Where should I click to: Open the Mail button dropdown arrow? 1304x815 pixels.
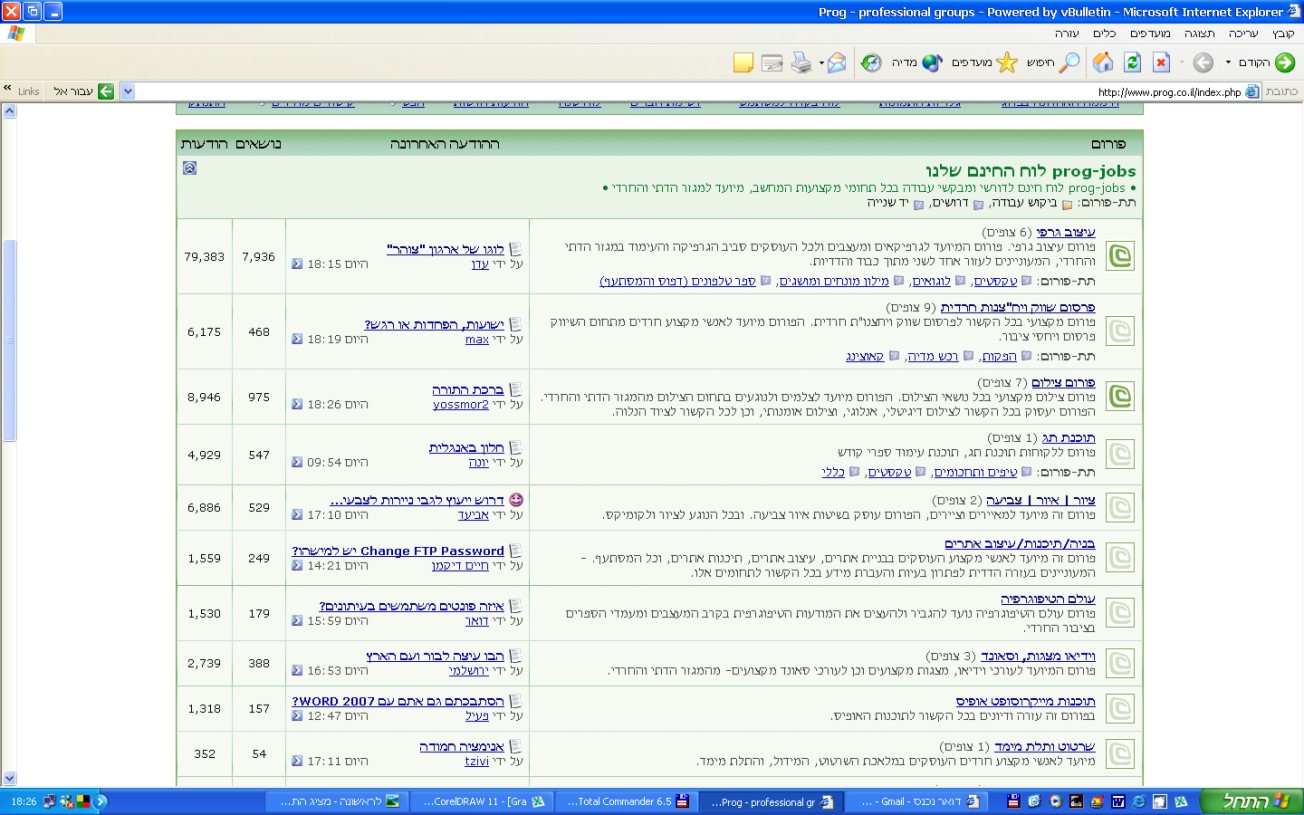click(x=821, y=63)
